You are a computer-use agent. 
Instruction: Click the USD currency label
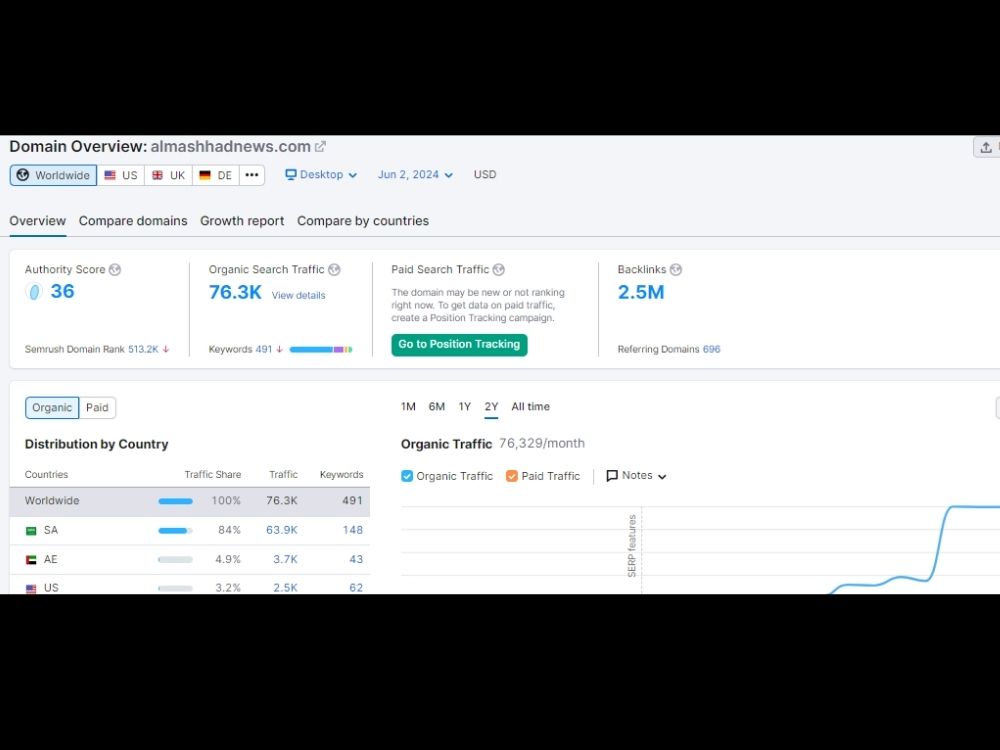[485, 175]
